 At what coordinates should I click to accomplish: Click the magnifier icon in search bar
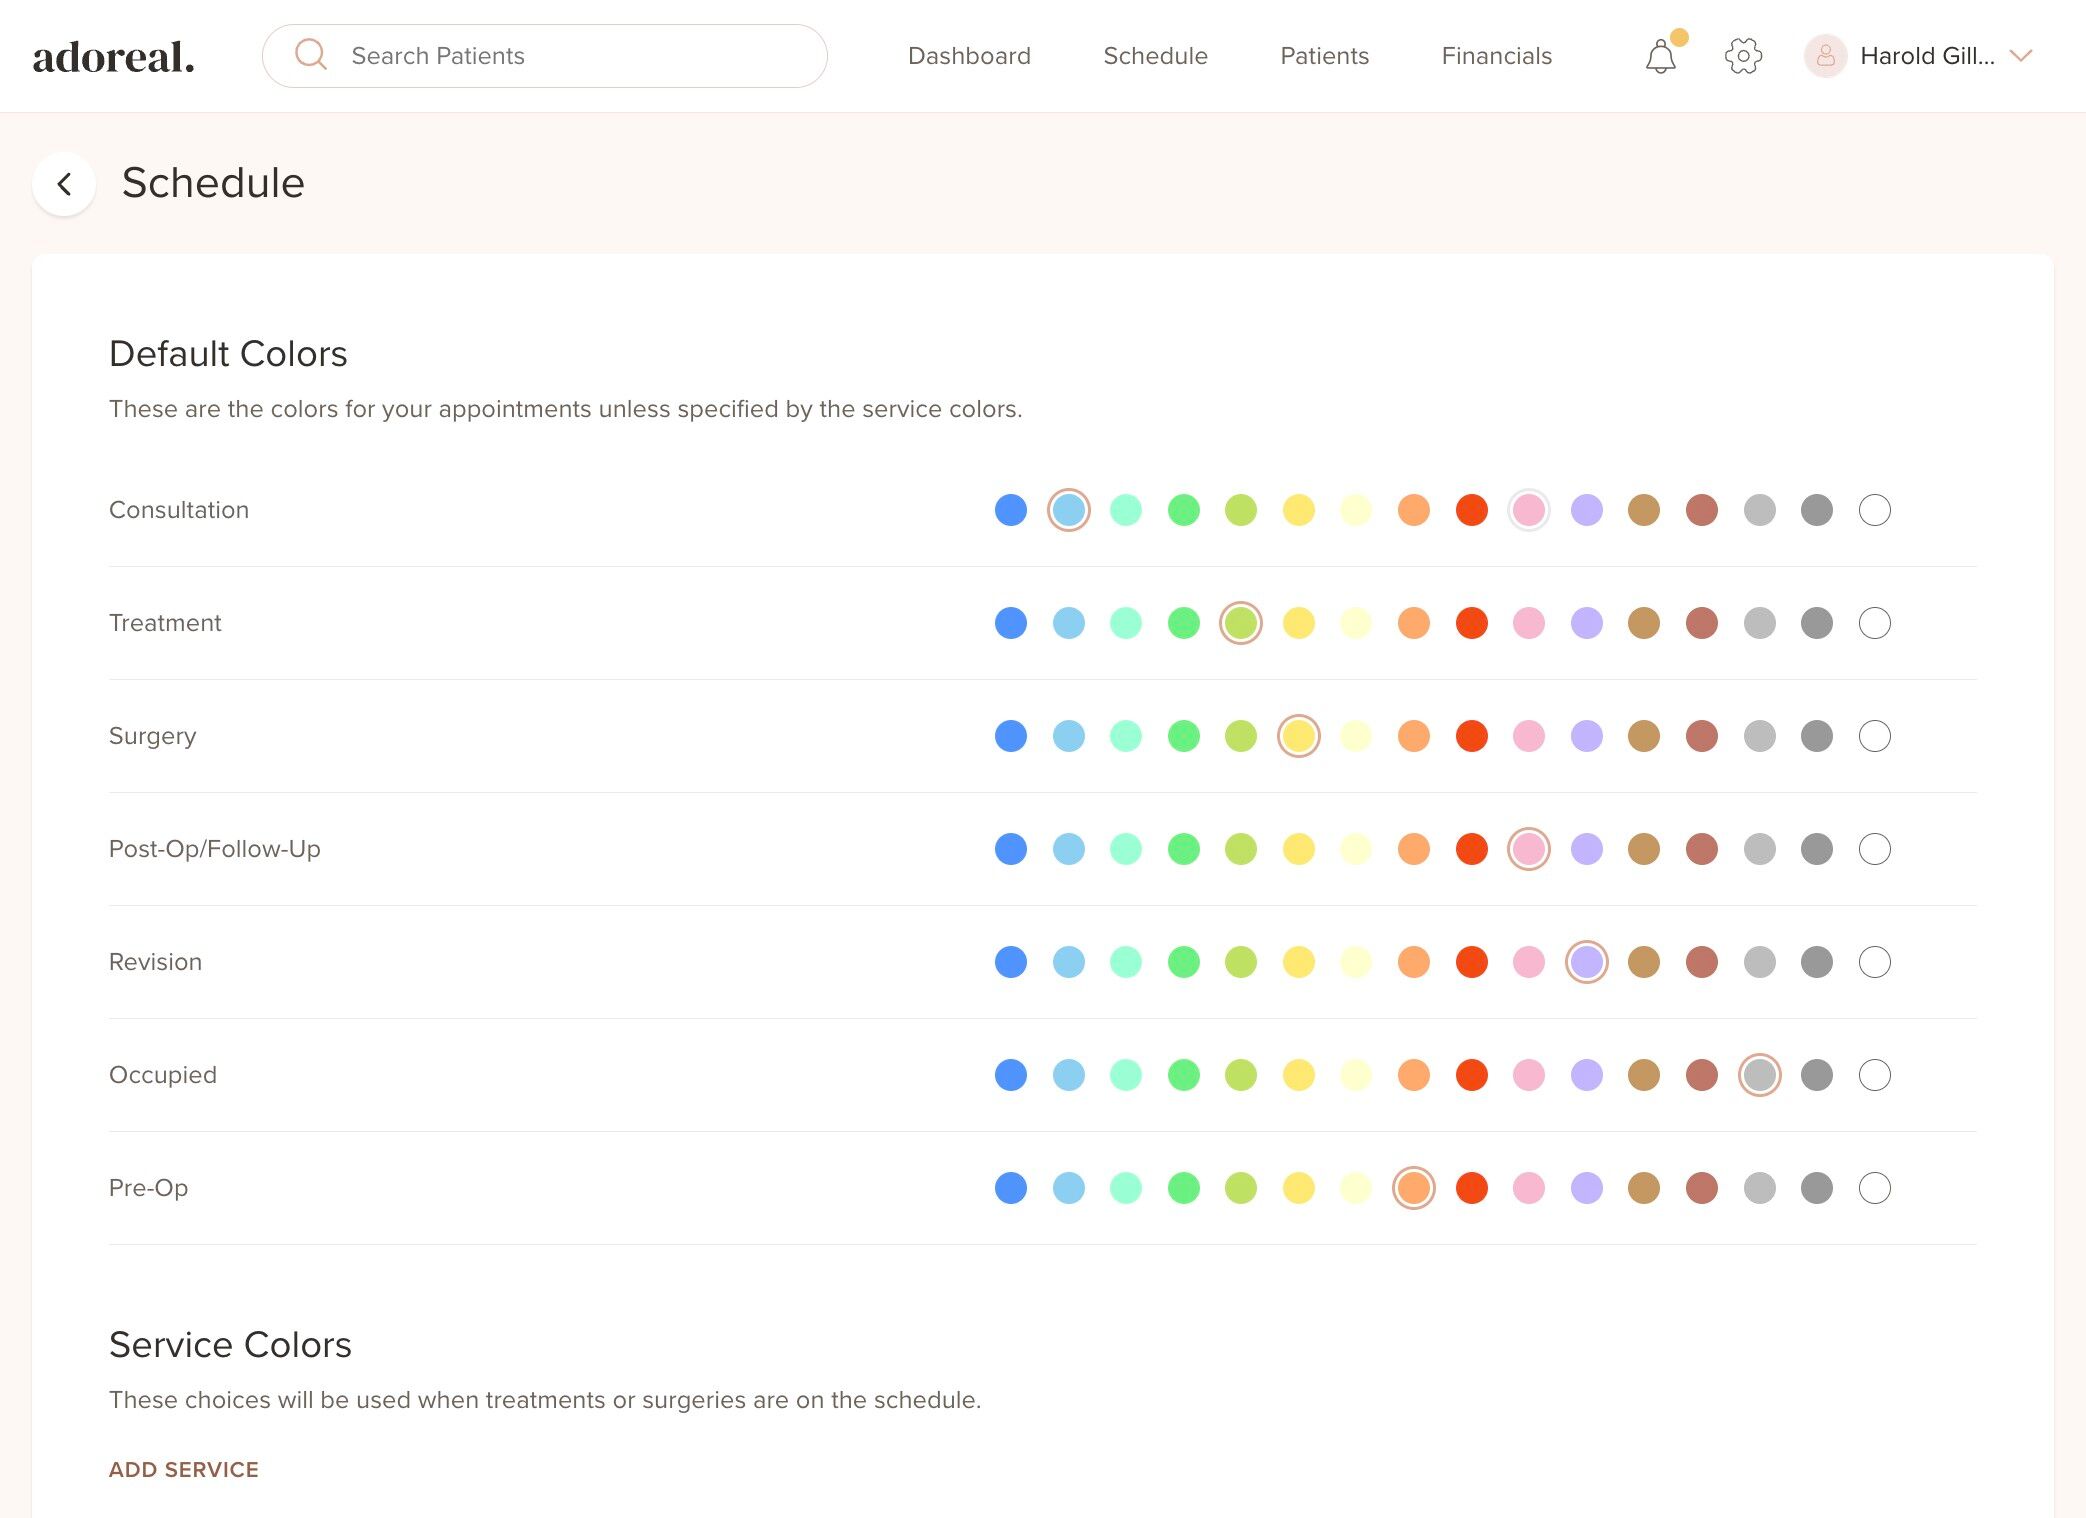pyautogui.click(x=311, y=55)
